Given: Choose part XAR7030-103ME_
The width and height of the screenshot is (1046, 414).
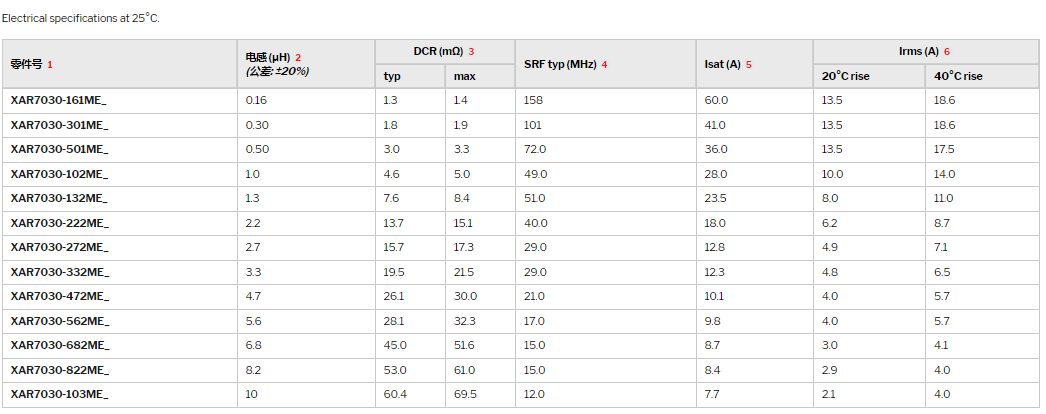Looking at the screenshot, I should coord(59,394).
